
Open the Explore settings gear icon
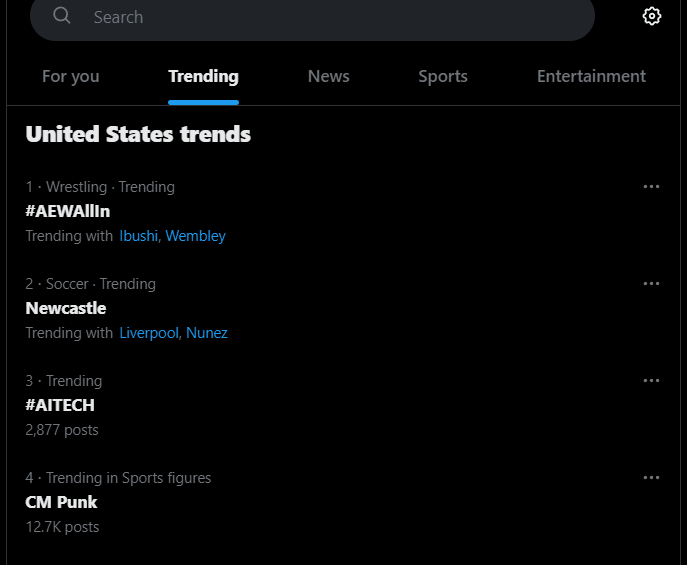pos(652,16)
